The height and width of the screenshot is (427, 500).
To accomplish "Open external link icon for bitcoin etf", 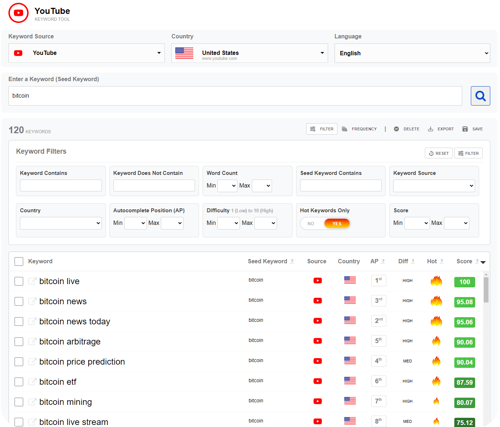I will pos(32,382).
